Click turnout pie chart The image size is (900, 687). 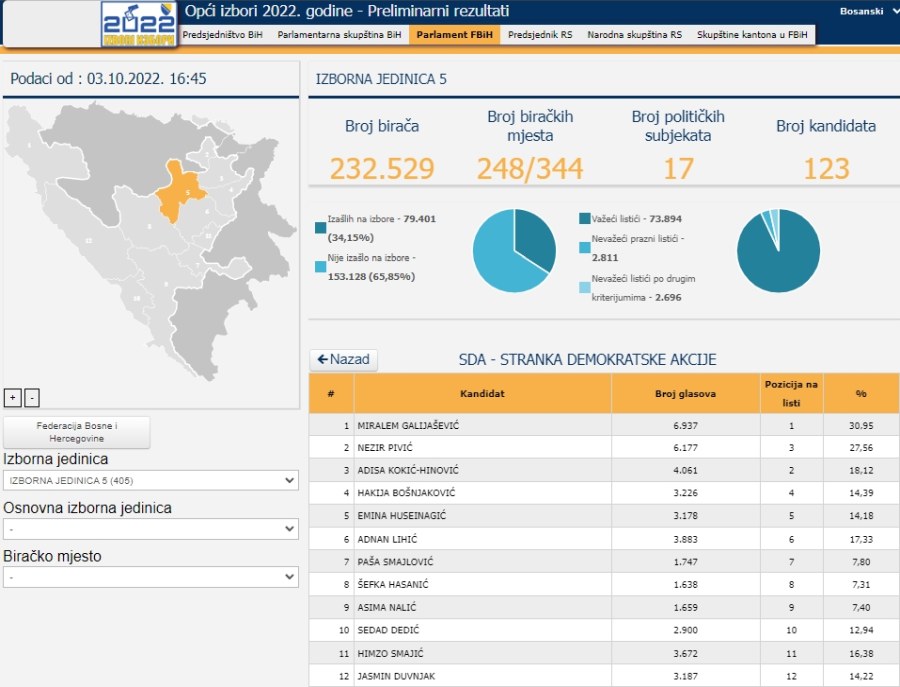[x=514, y=250]
